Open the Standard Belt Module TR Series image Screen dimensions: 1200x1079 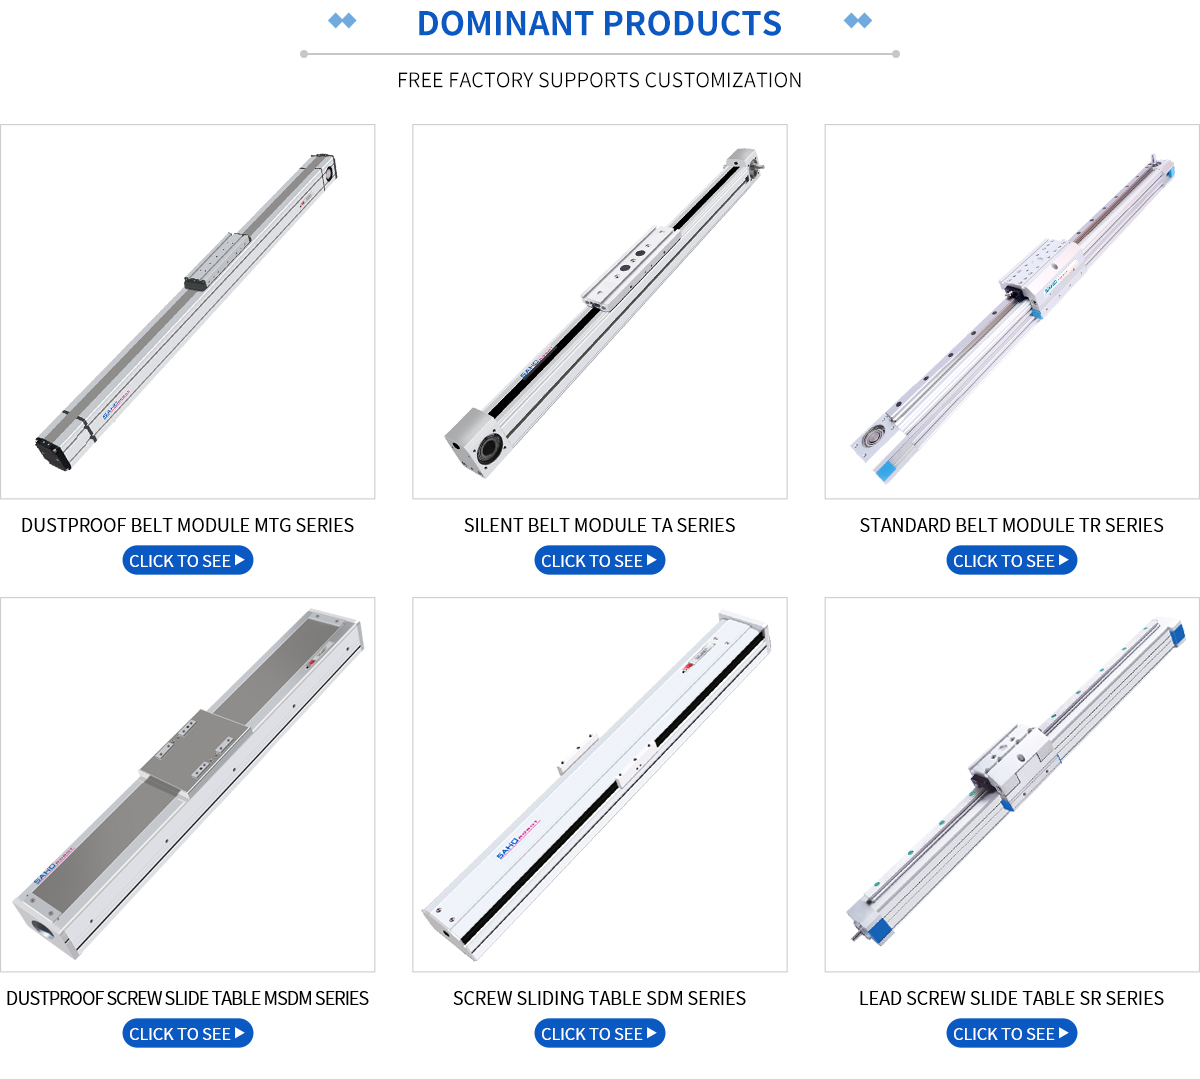(1012, 312)
